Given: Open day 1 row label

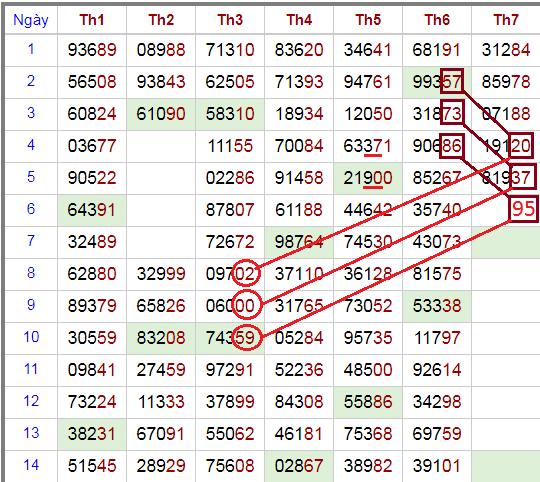Looking at the screenshot, I should tap(31, 49).
